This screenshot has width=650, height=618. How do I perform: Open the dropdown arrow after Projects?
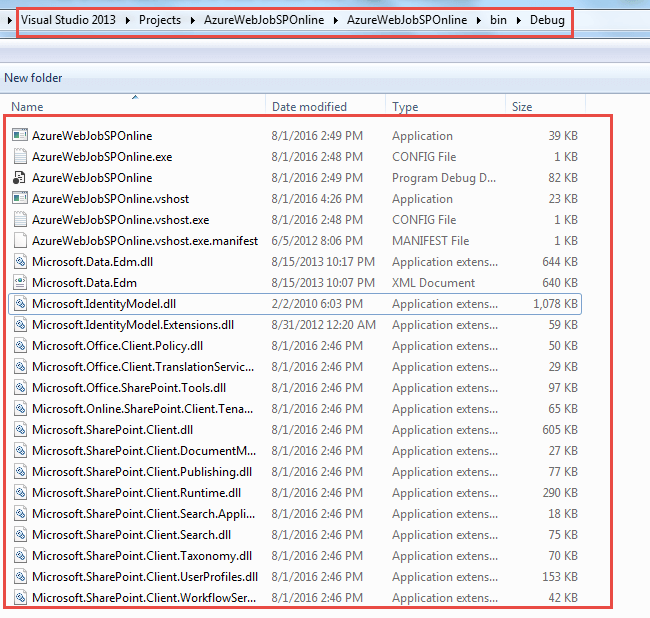click(193, 20)
